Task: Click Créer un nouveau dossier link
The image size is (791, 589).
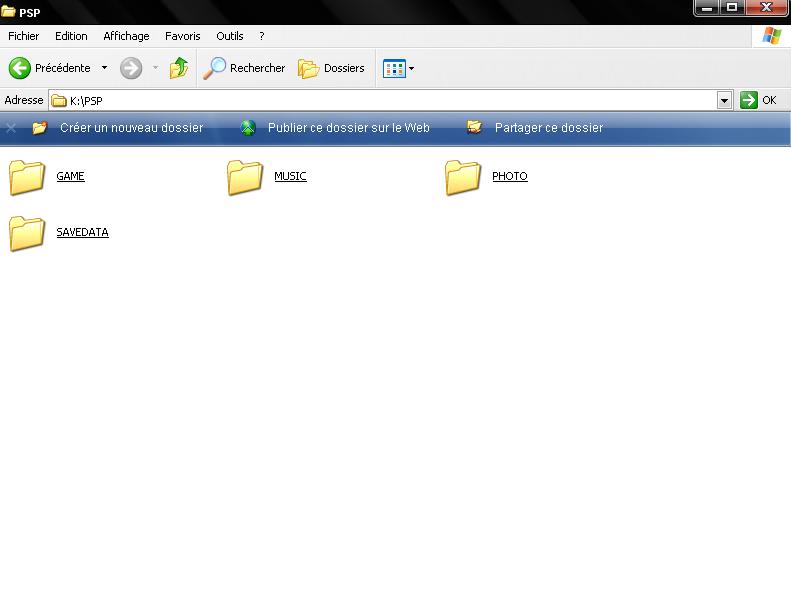Action: [x=131, y=128]
